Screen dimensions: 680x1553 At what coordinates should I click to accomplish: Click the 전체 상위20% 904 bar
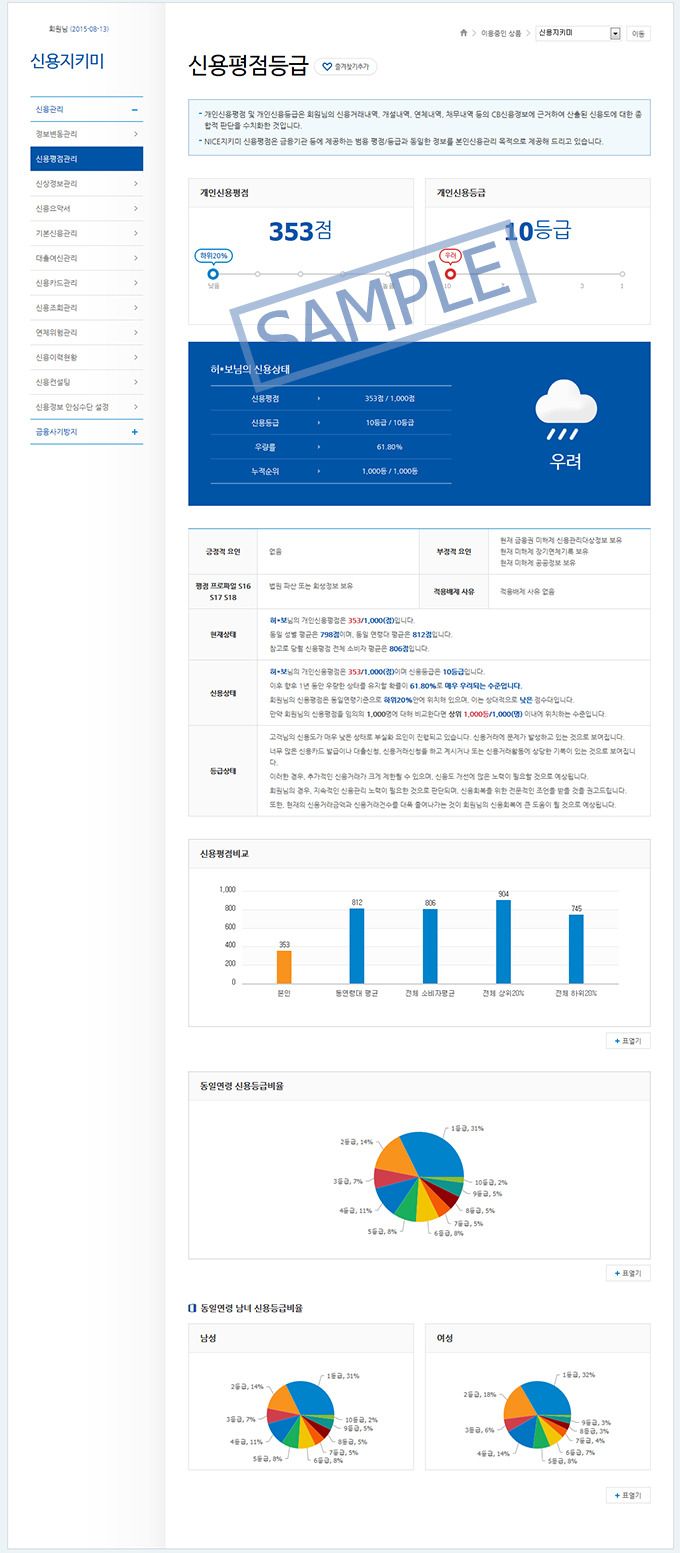[504, 941]
